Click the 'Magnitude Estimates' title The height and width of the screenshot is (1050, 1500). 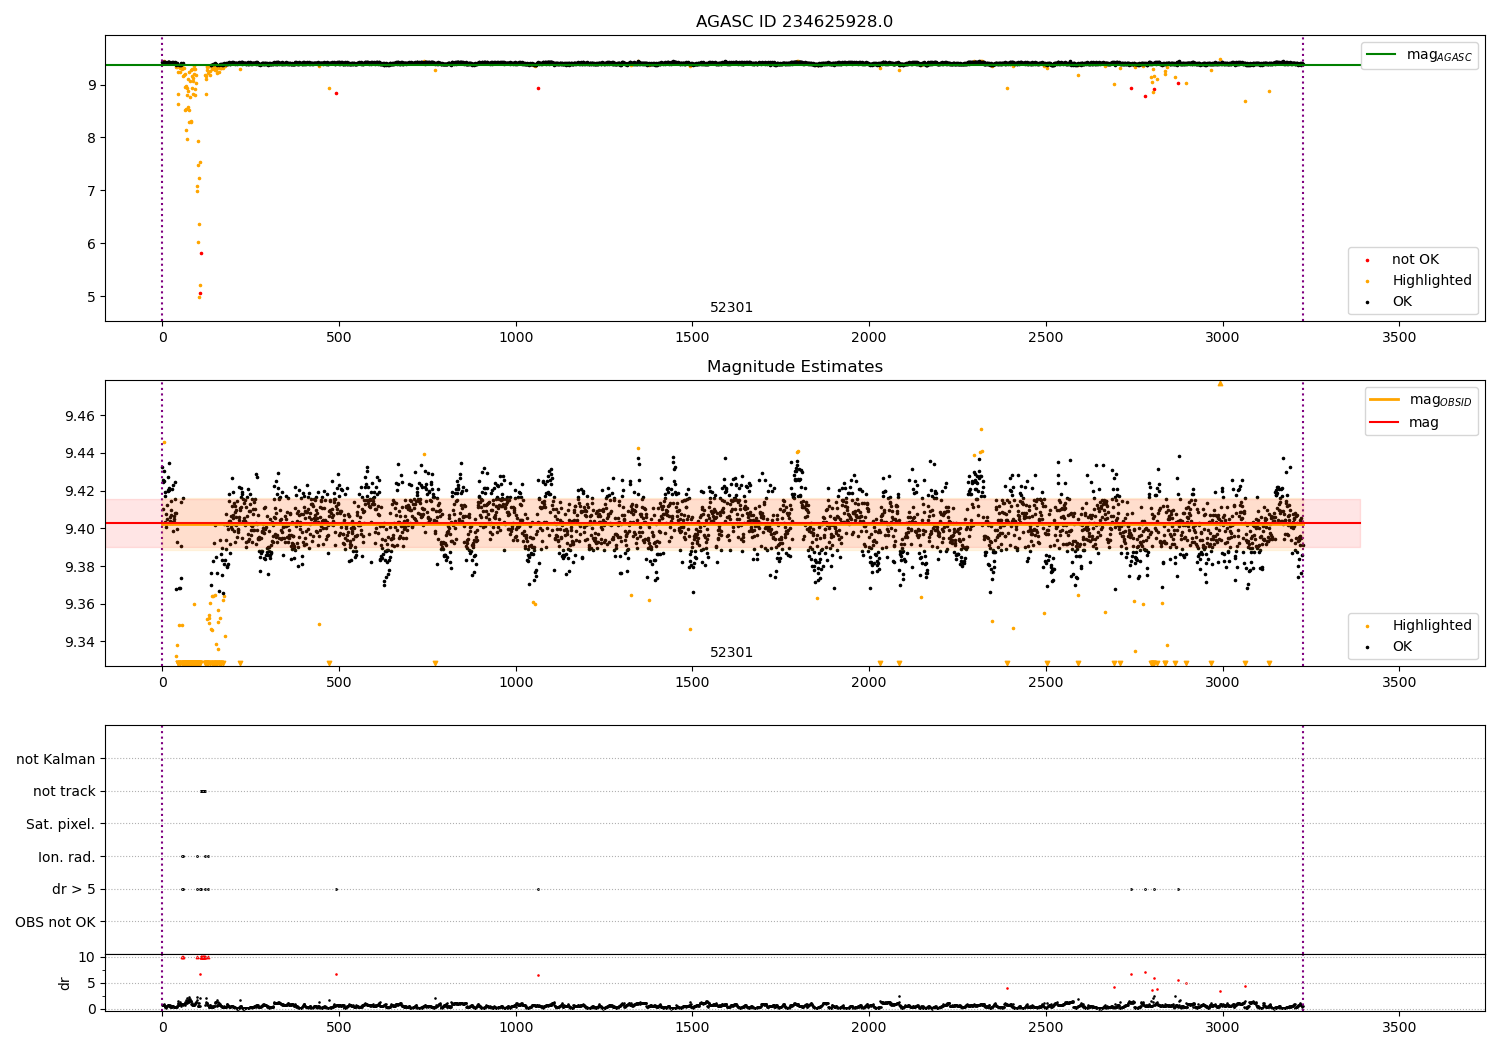[794, 367]
